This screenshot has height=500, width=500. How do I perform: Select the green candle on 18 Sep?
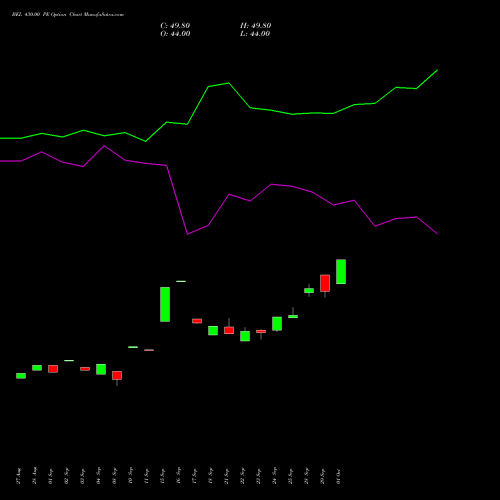click(x=213, y=331)
